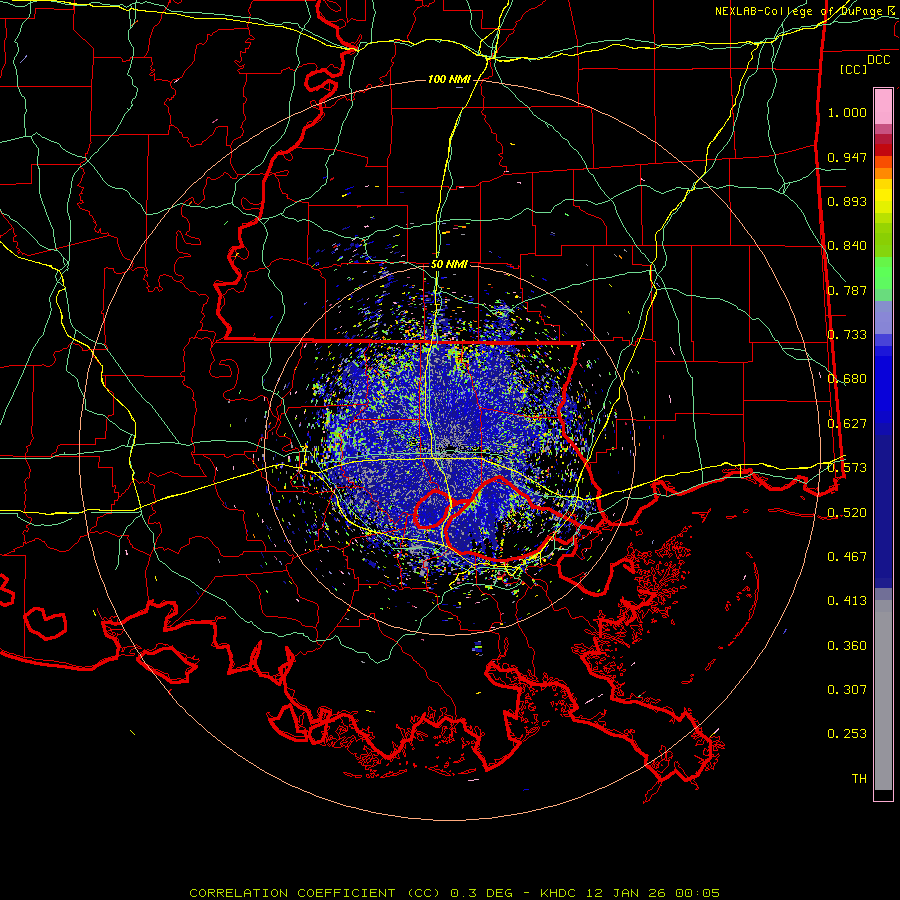
Task: Click the Correlation Coefficient KHDC caption line
Action: [x=454, y=893]
